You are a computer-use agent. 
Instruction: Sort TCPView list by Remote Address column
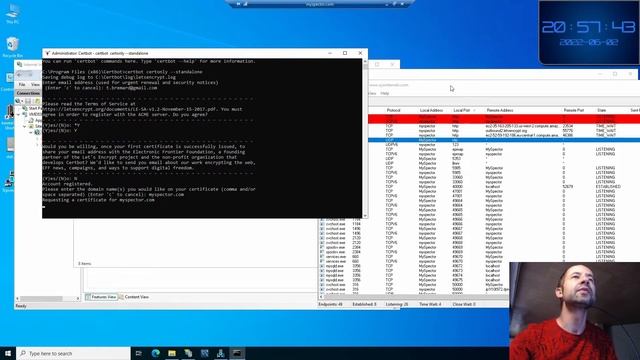point(500,110)
